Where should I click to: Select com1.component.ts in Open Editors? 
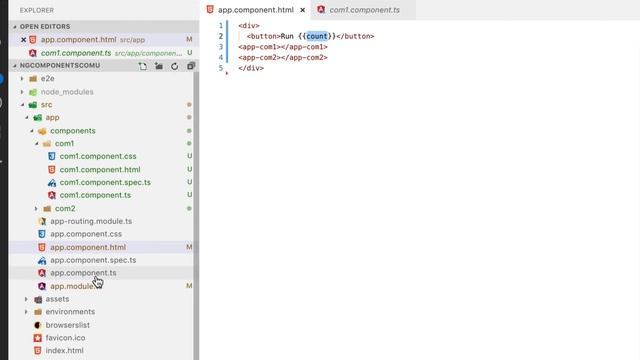pos(76,53)
